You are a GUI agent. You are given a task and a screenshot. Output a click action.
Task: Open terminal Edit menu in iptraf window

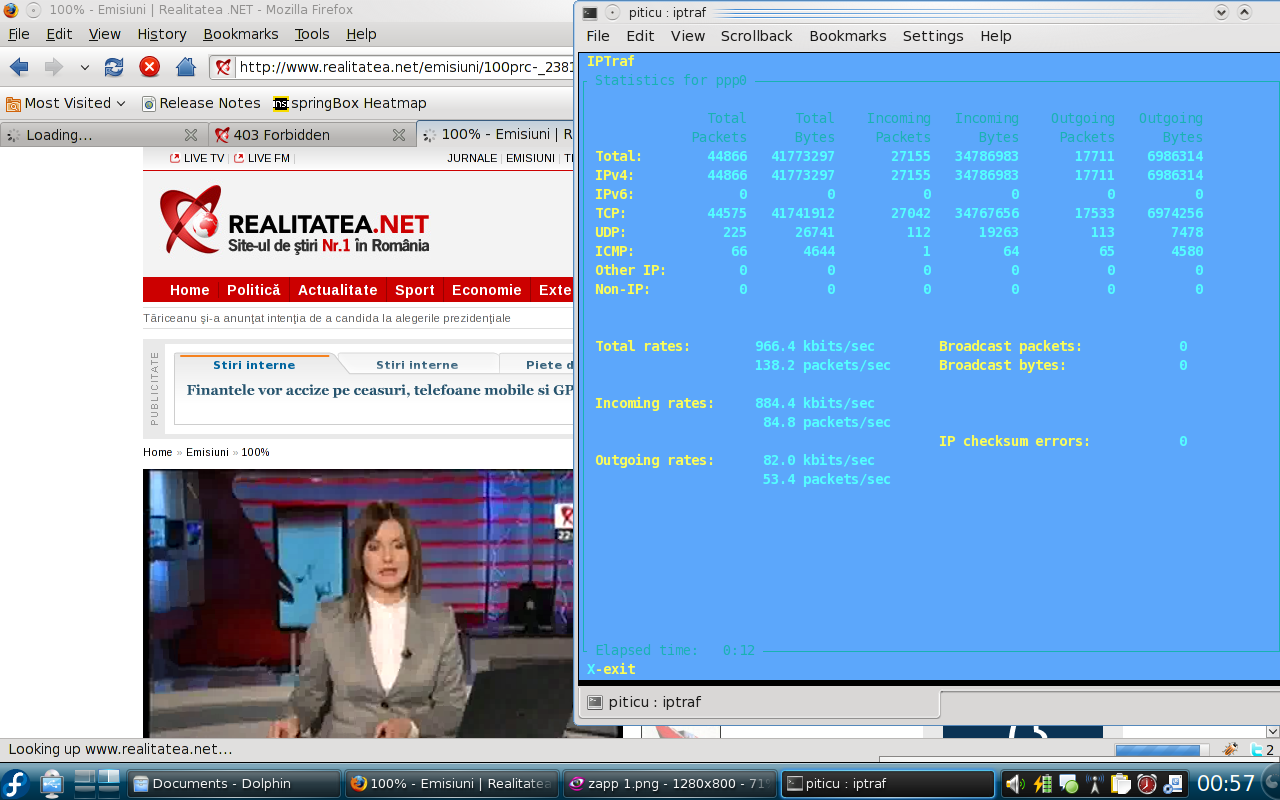coord(640,36)
